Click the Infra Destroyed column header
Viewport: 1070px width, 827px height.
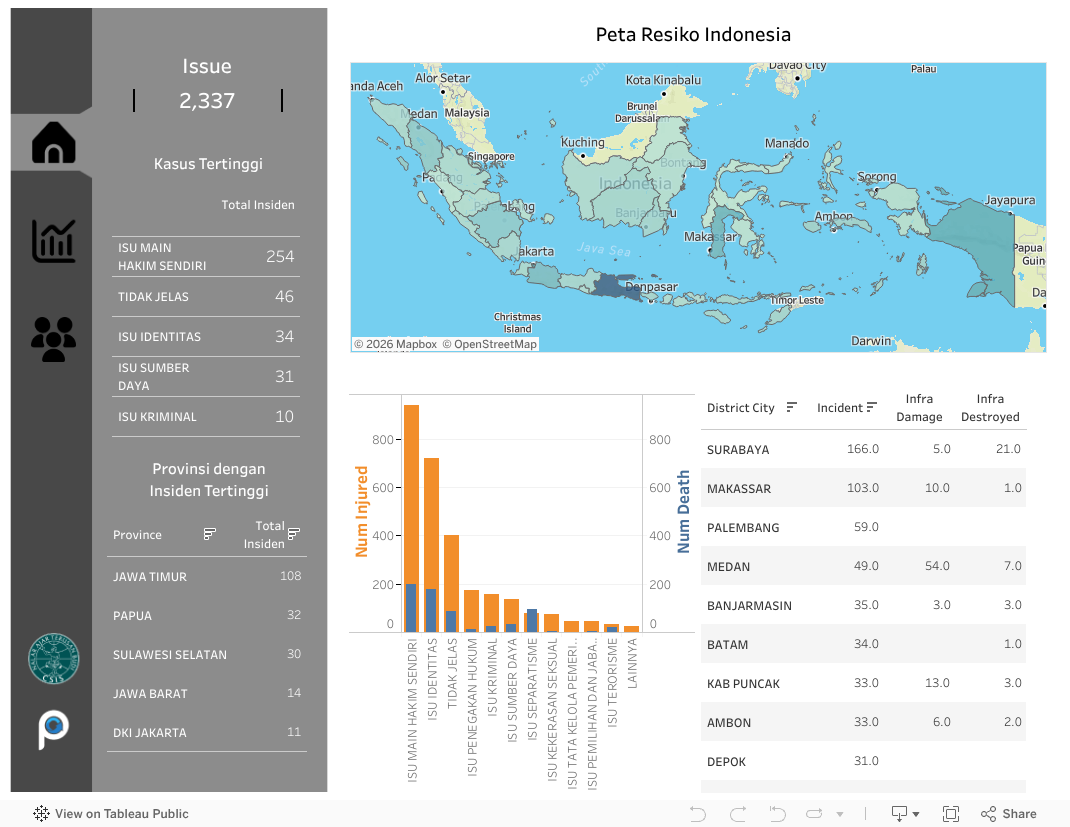[990, 407]
